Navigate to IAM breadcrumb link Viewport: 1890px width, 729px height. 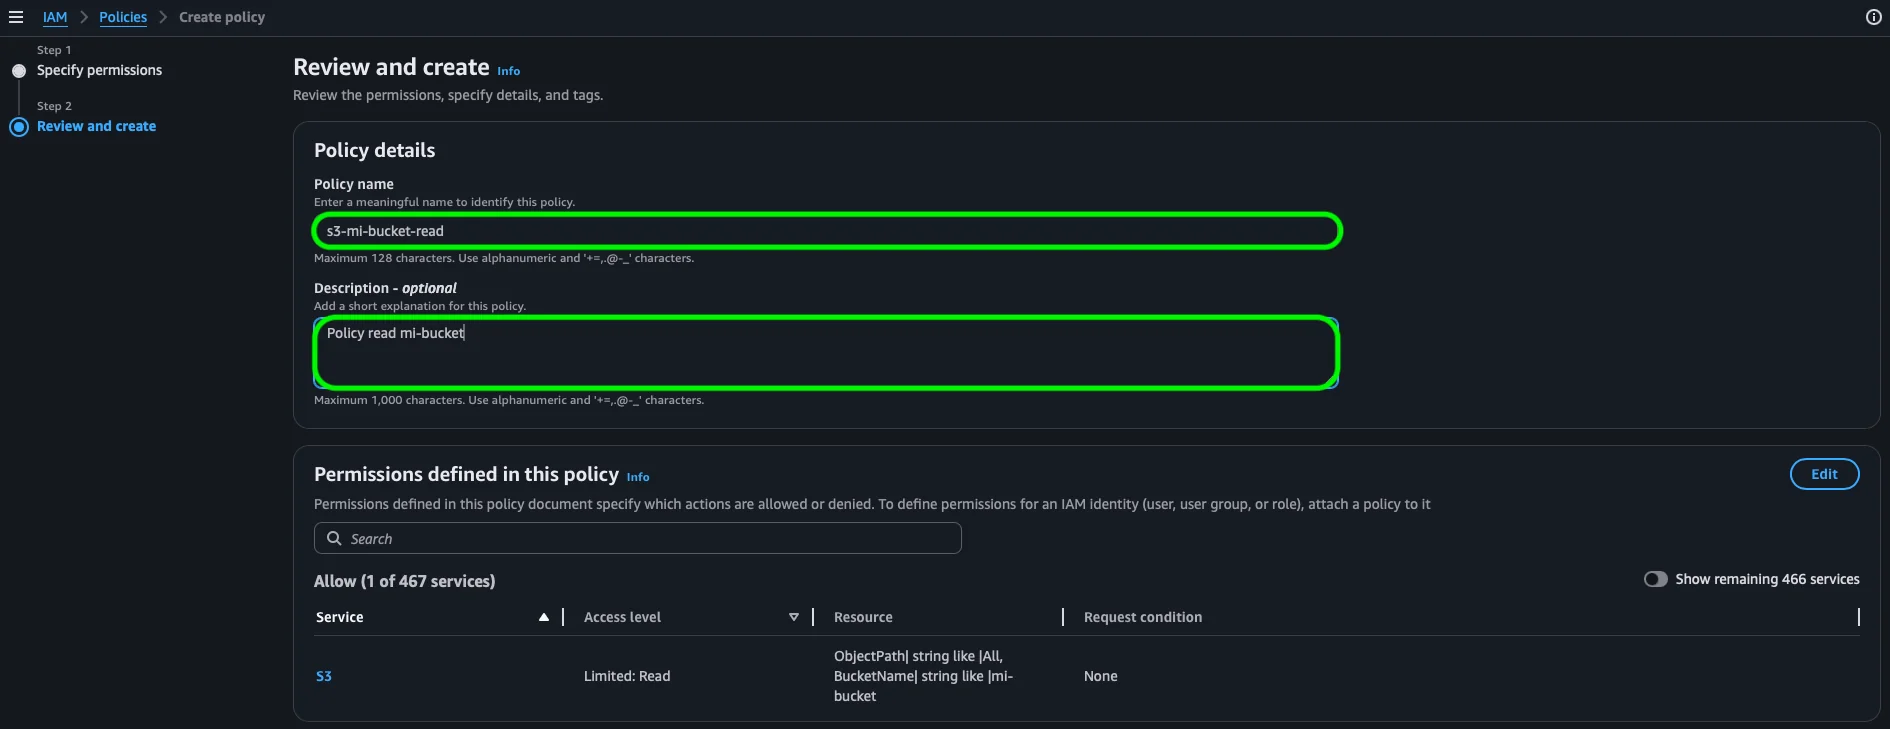55,17
